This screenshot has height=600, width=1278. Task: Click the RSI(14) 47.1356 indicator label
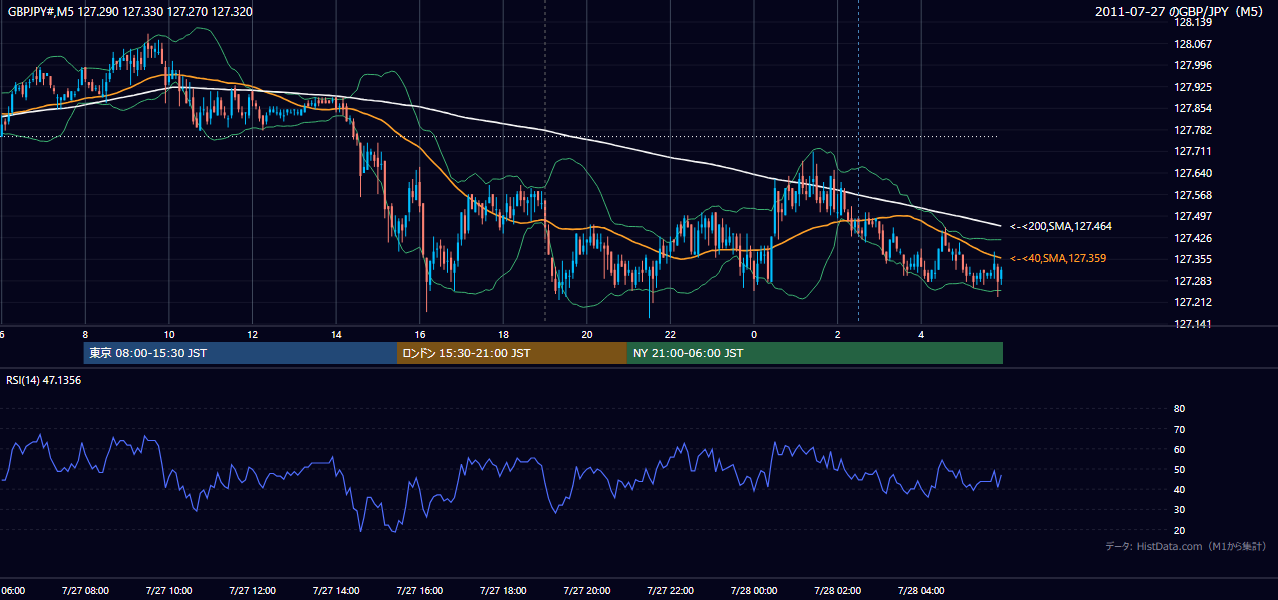(44, 381)
